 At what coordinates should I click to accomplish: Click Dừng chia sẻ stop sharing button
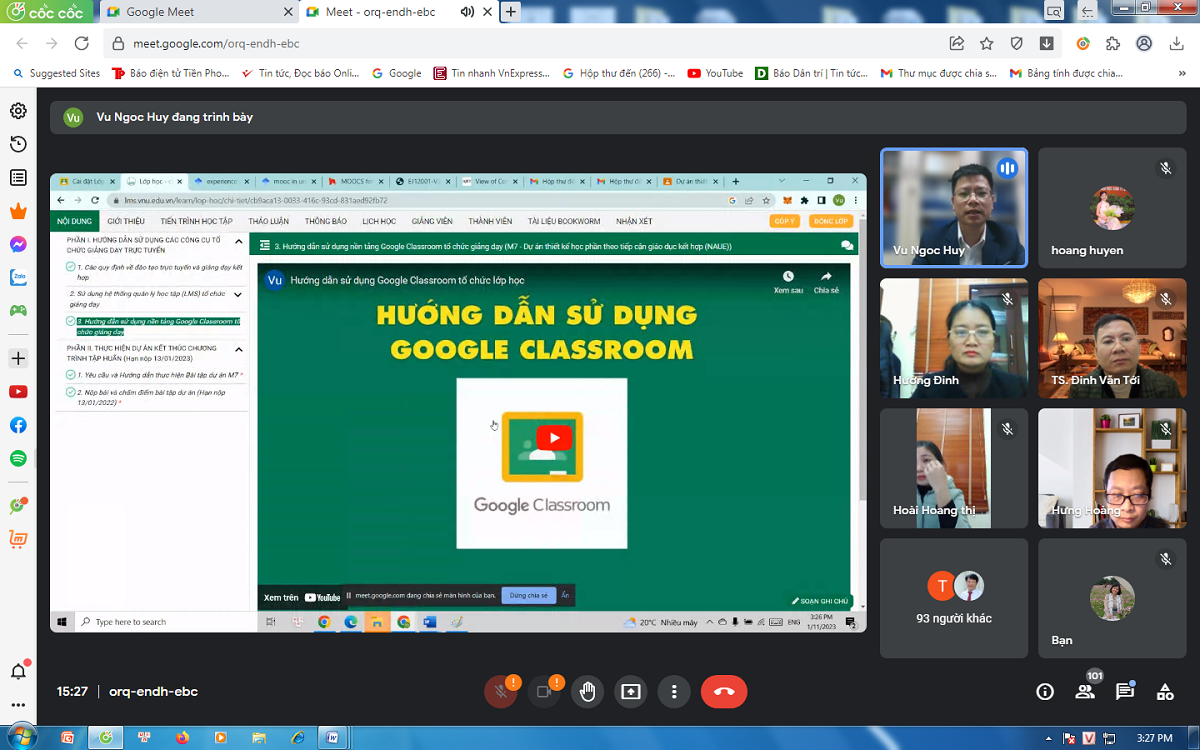pos(528,595)
